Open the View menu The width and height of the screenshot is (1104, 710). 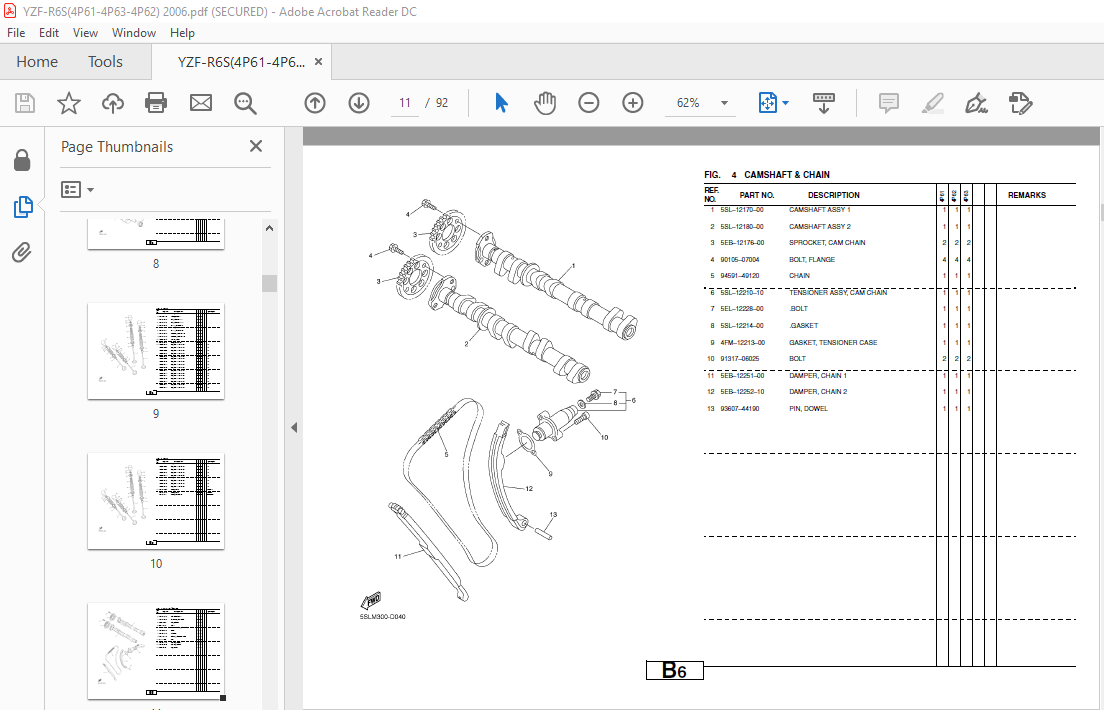85,32
